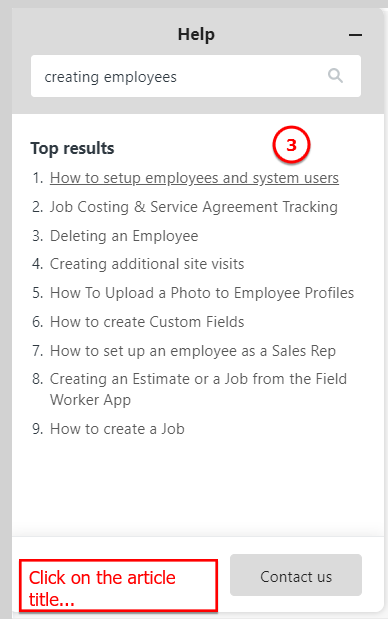Click the Contact us button
The height and width of the screenshot is (619, 388).
click(296, 575)
